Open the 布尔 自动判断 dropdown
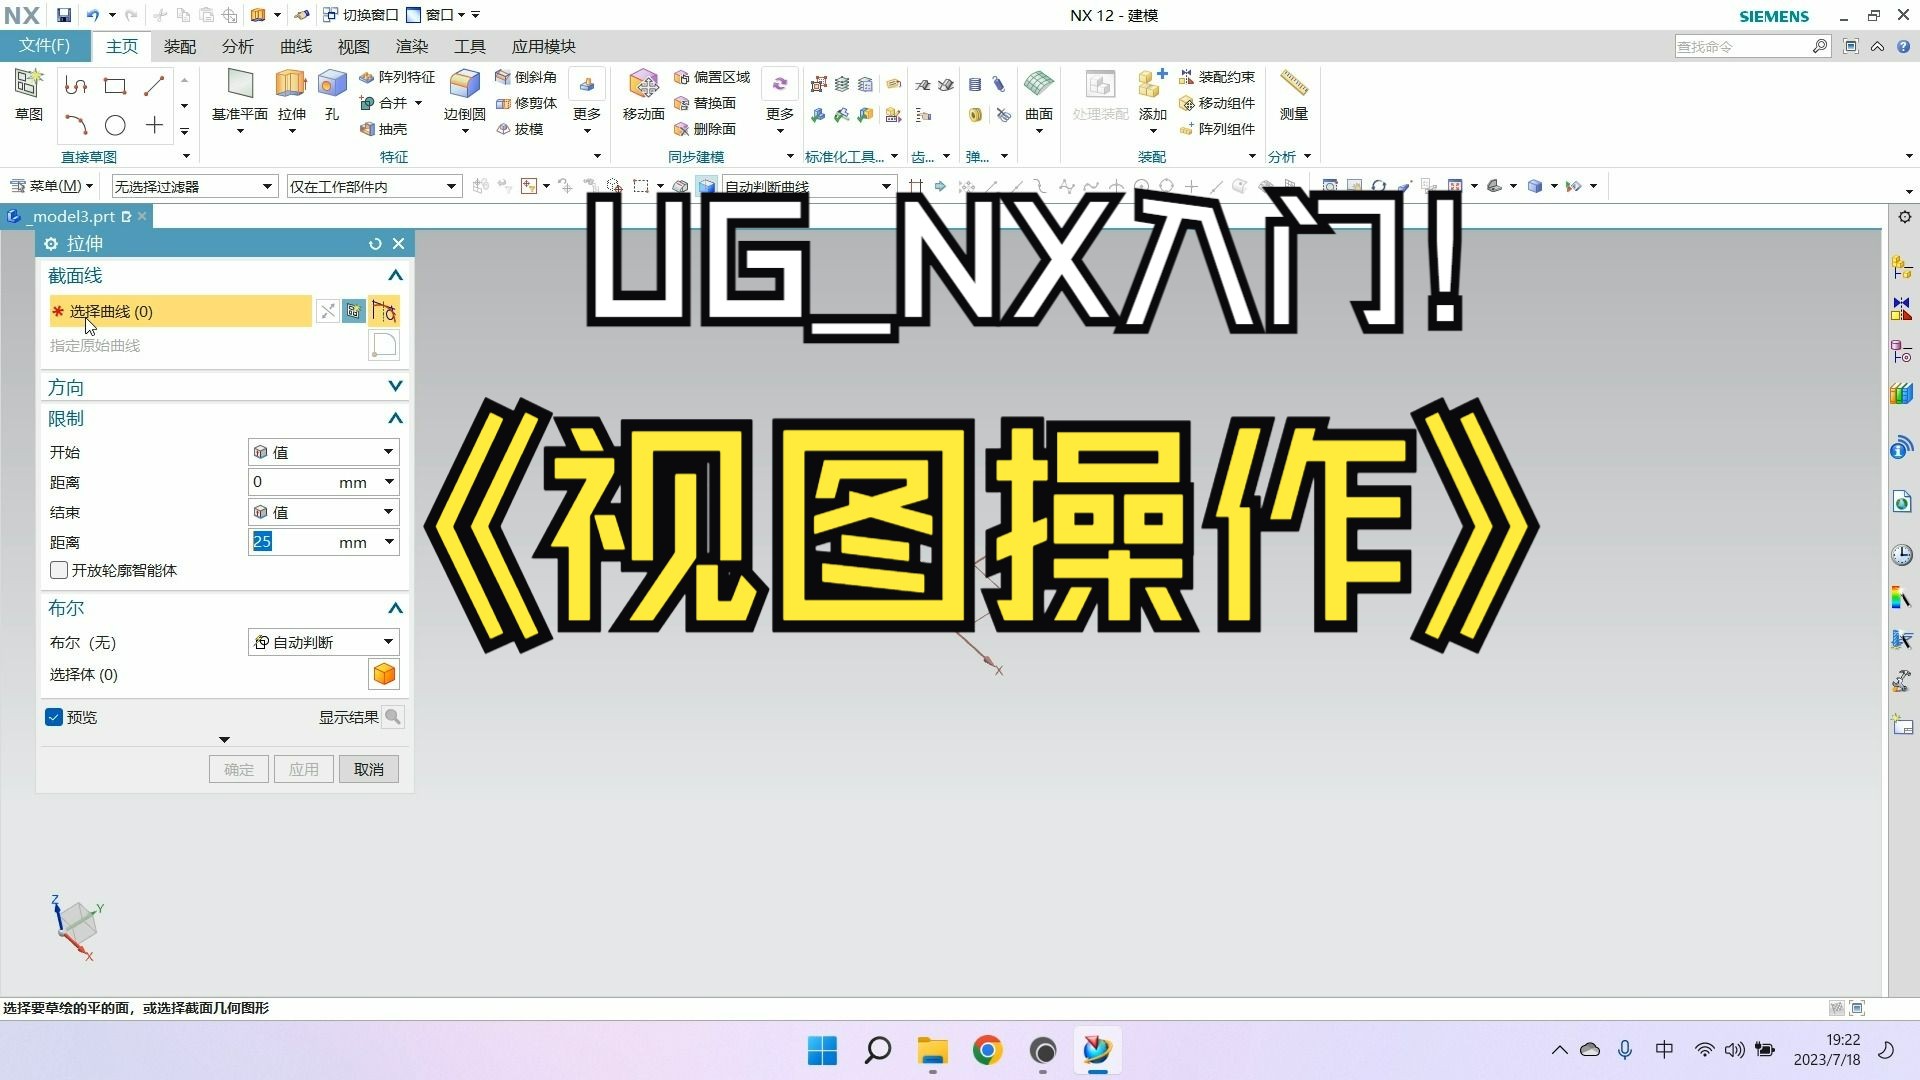This screenshot has height=1080, width=1920. point(322,642)
